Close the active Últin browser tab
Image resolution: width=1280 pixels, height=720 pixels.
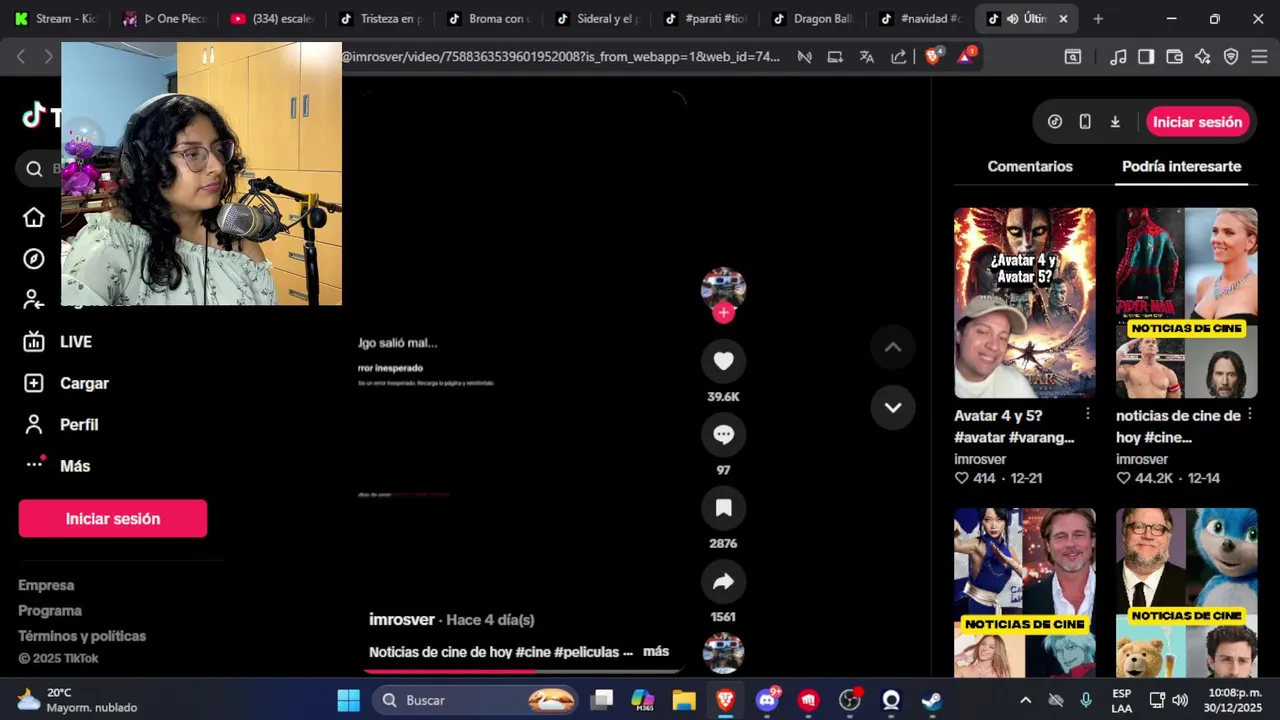(1063, 19)
